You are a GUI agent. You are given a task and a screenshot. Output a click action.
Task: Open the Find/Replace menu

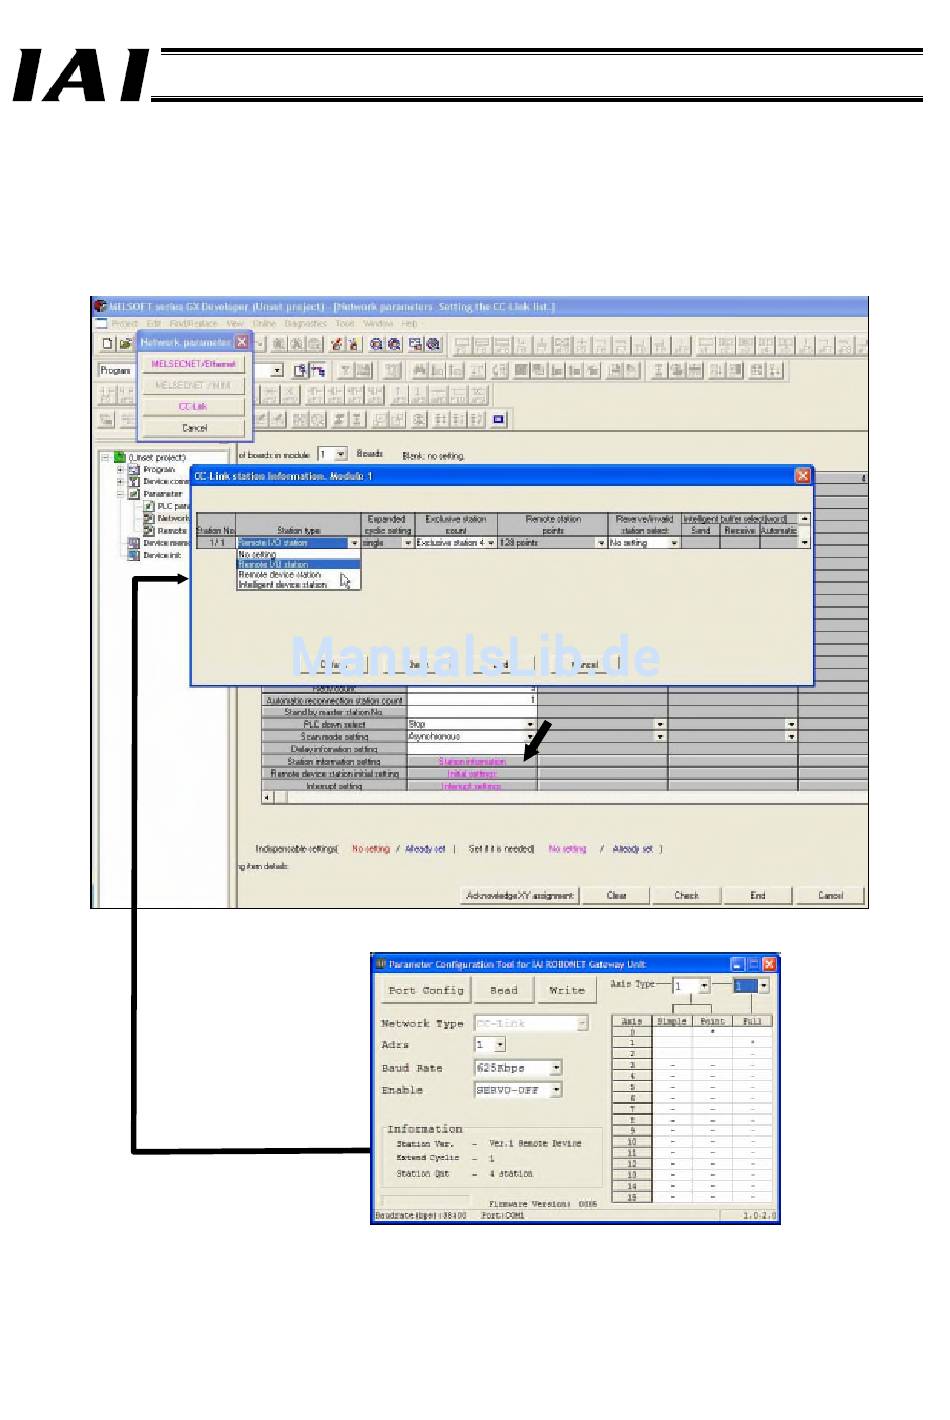click(x=193, y=323)
